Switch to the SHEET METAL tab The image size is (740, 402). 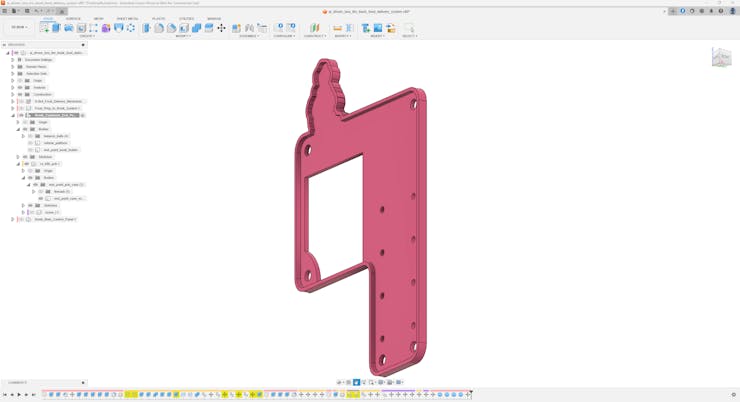point(127,18)
